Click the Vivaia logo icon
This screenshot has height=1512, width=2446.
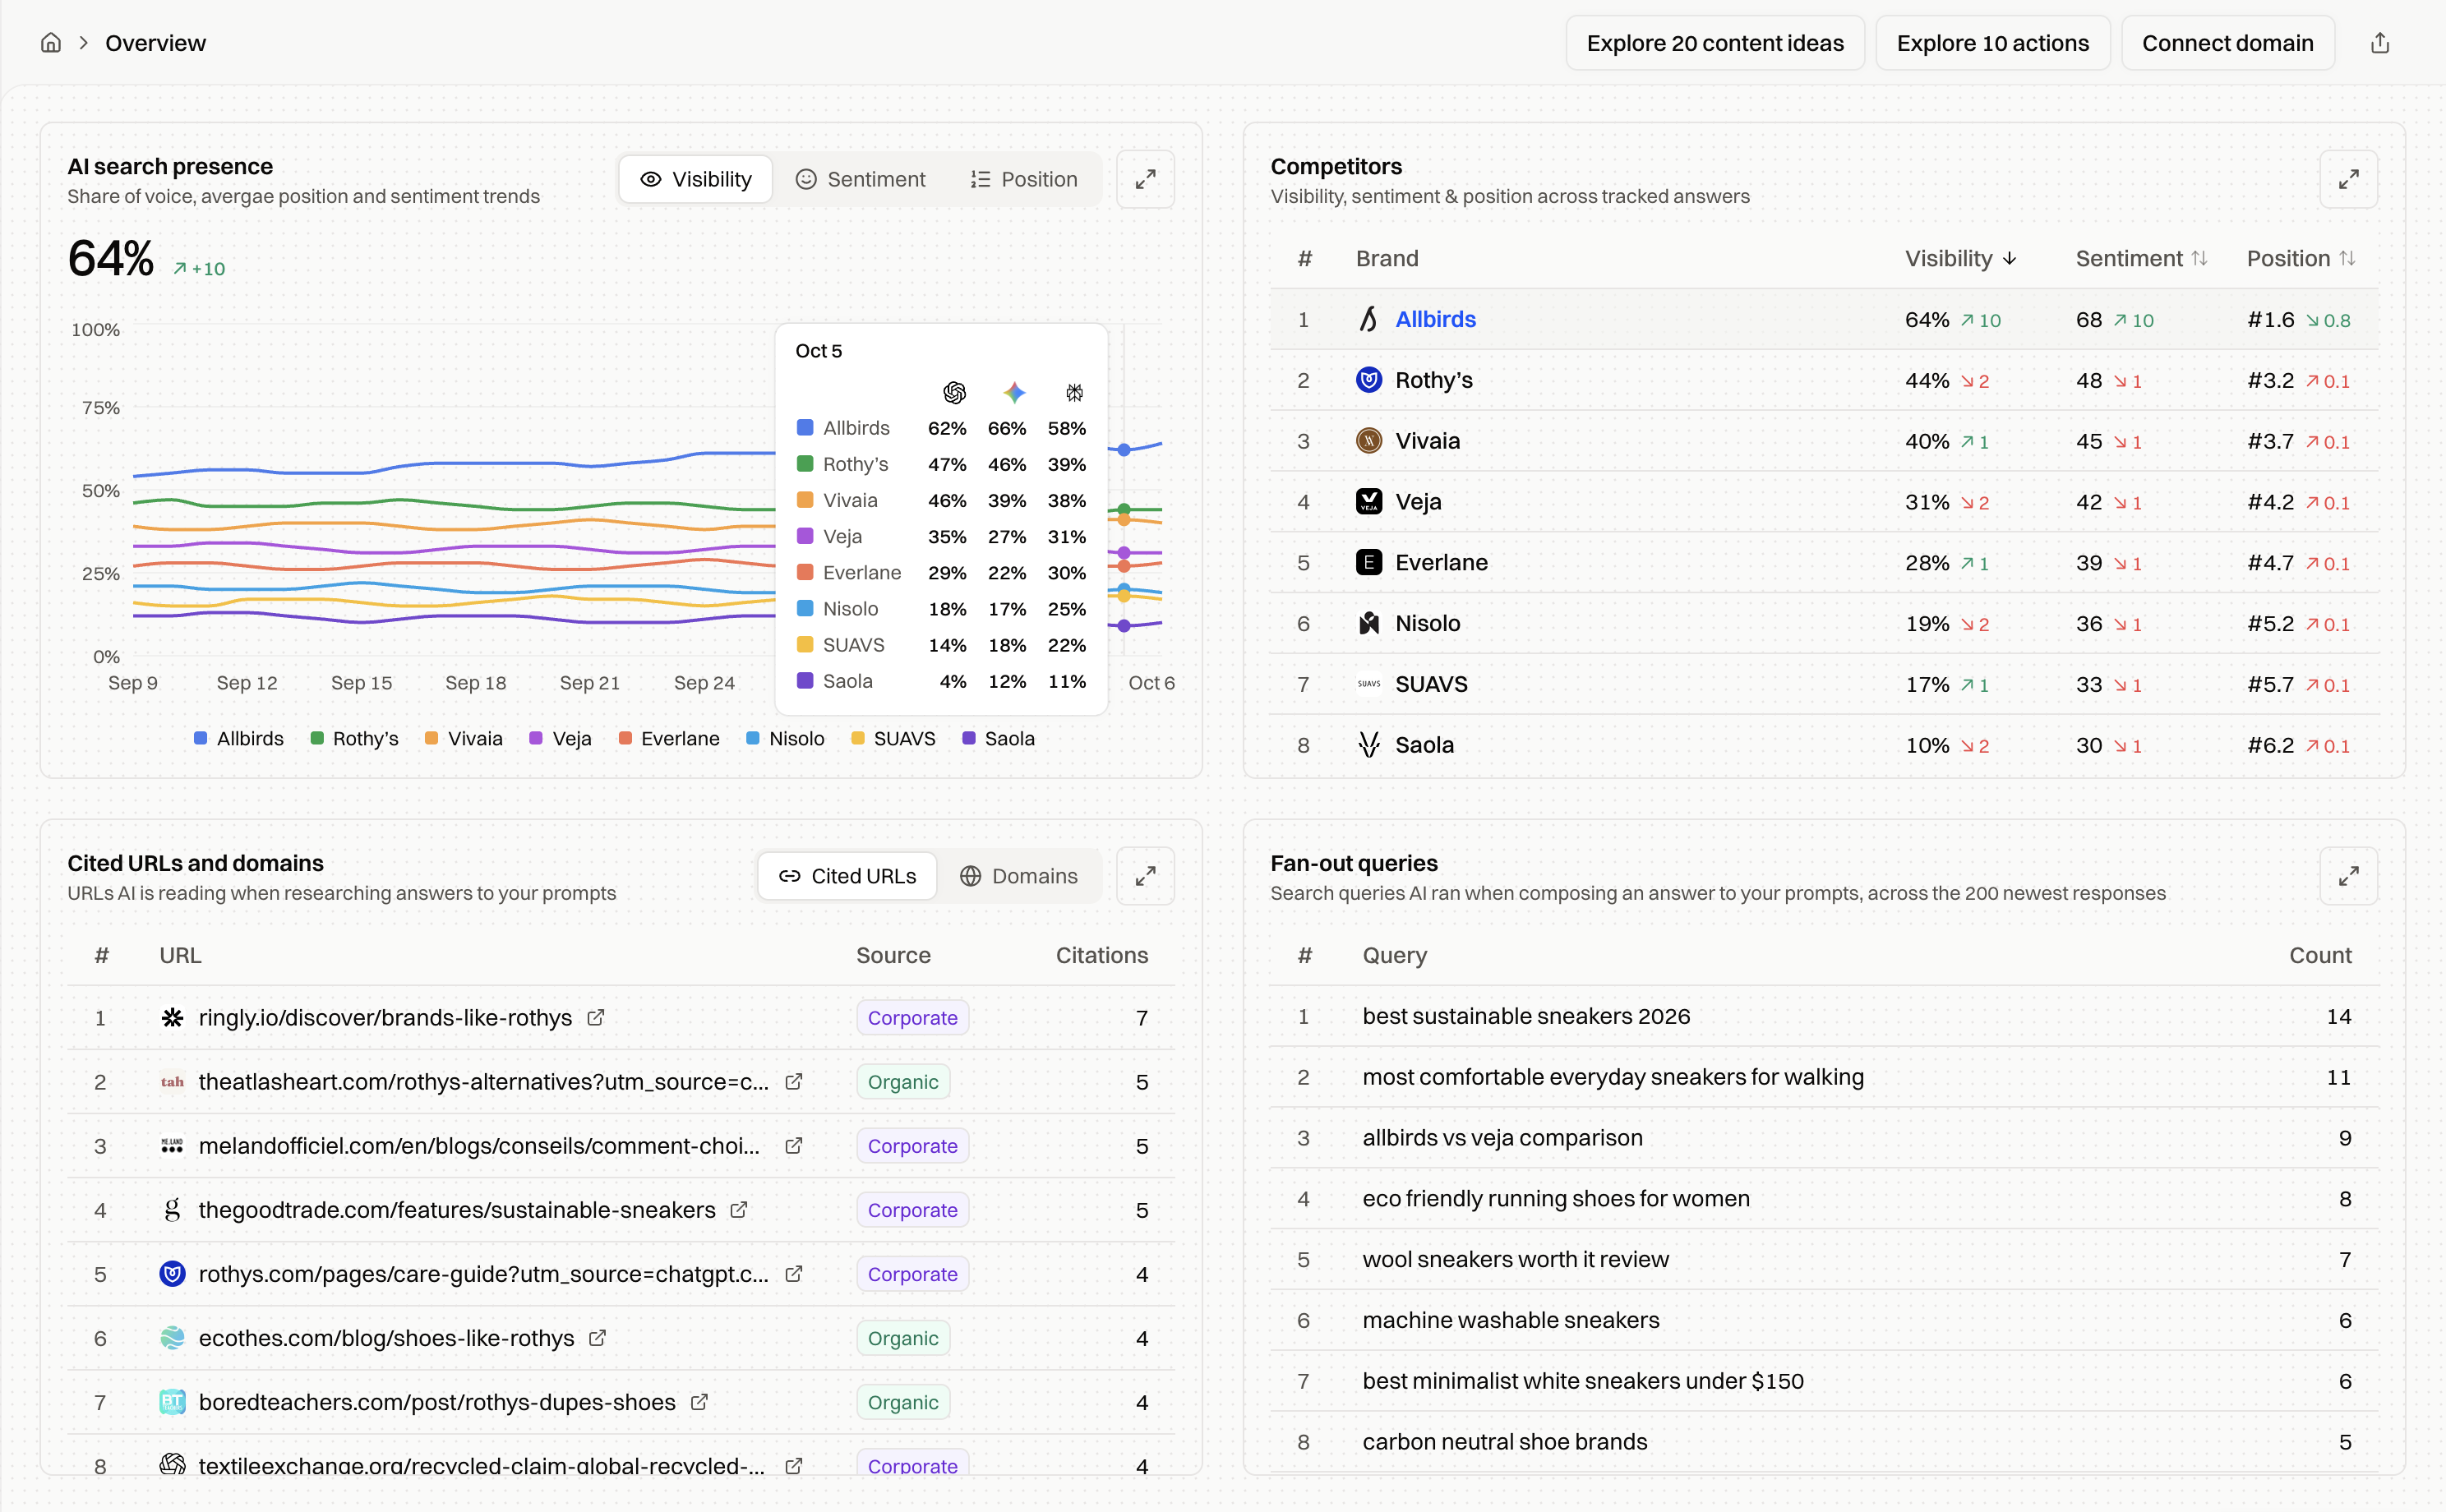(1368, 441)
